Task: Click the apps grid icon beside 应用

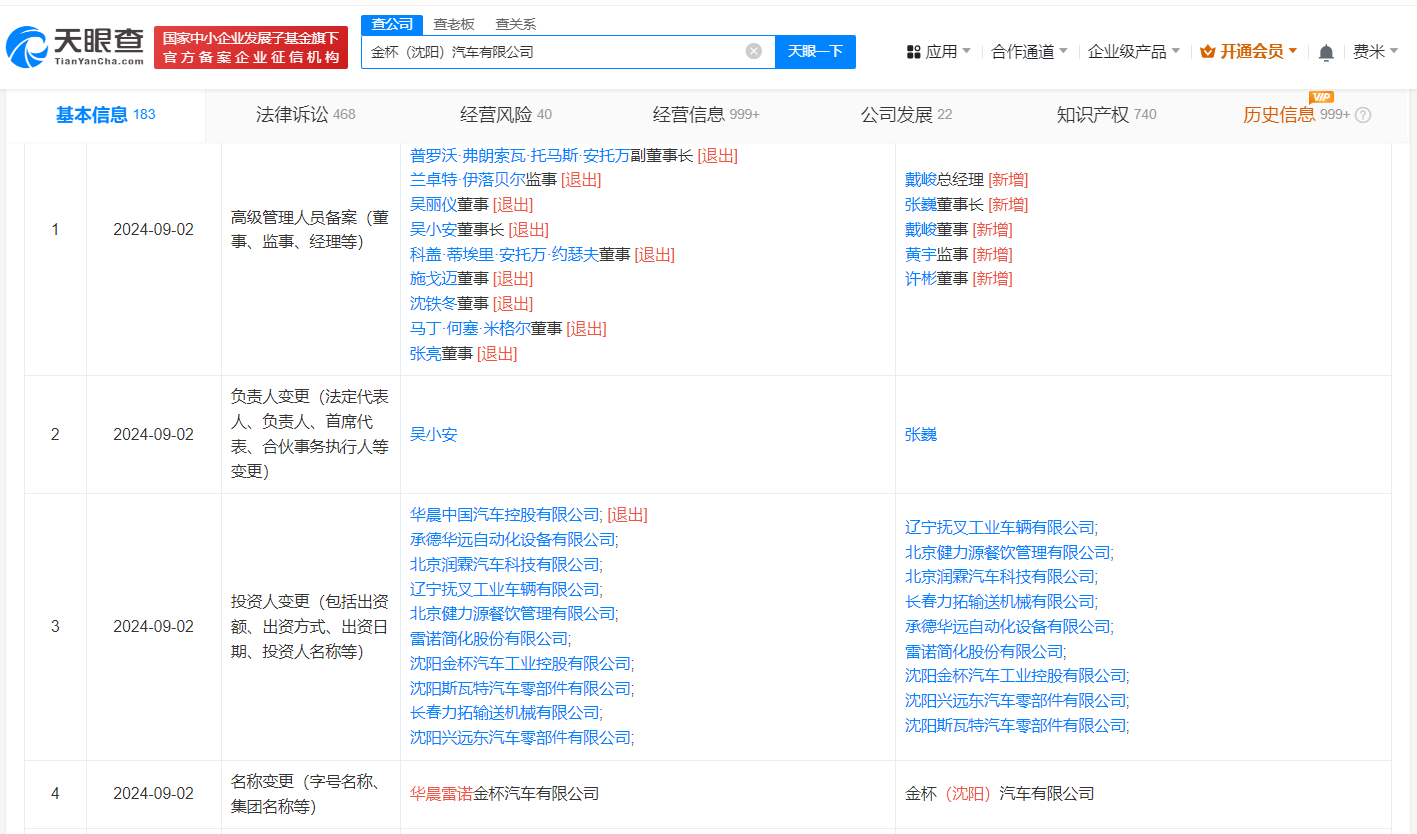Action: (x=913, y=50)
